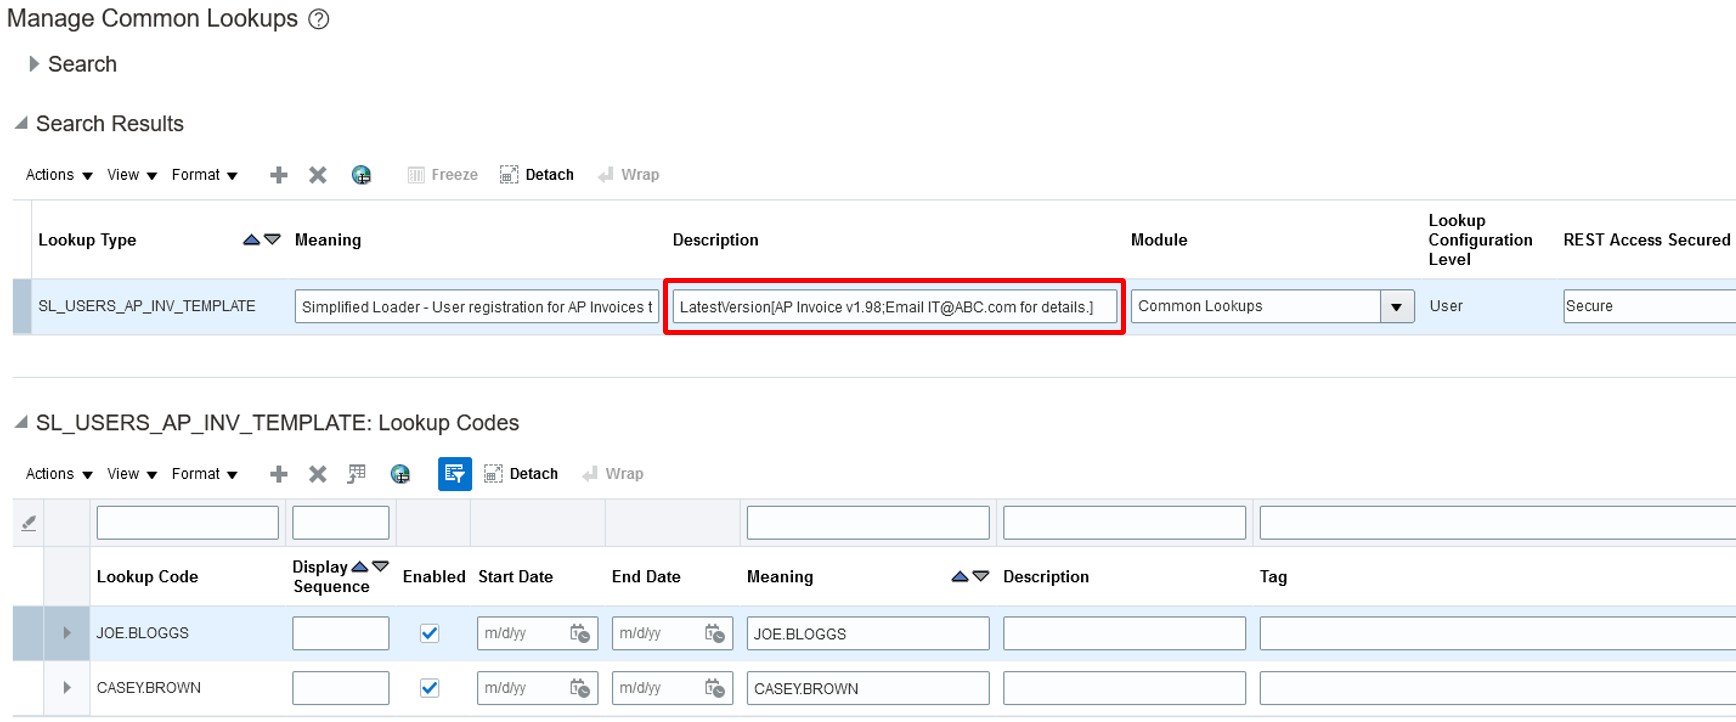Sort Display Sequence column ascending

[x=360, y=567]
